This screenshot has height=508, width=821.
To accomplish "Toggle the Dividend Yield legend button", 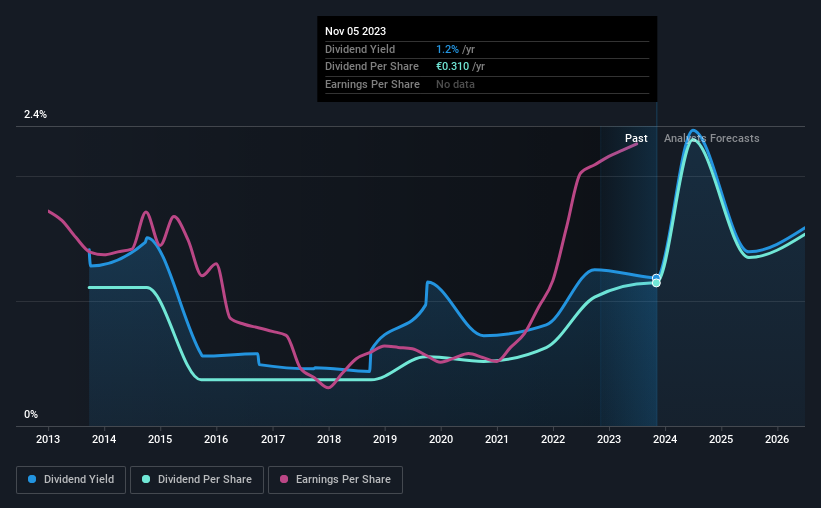I will pos(71,480).
